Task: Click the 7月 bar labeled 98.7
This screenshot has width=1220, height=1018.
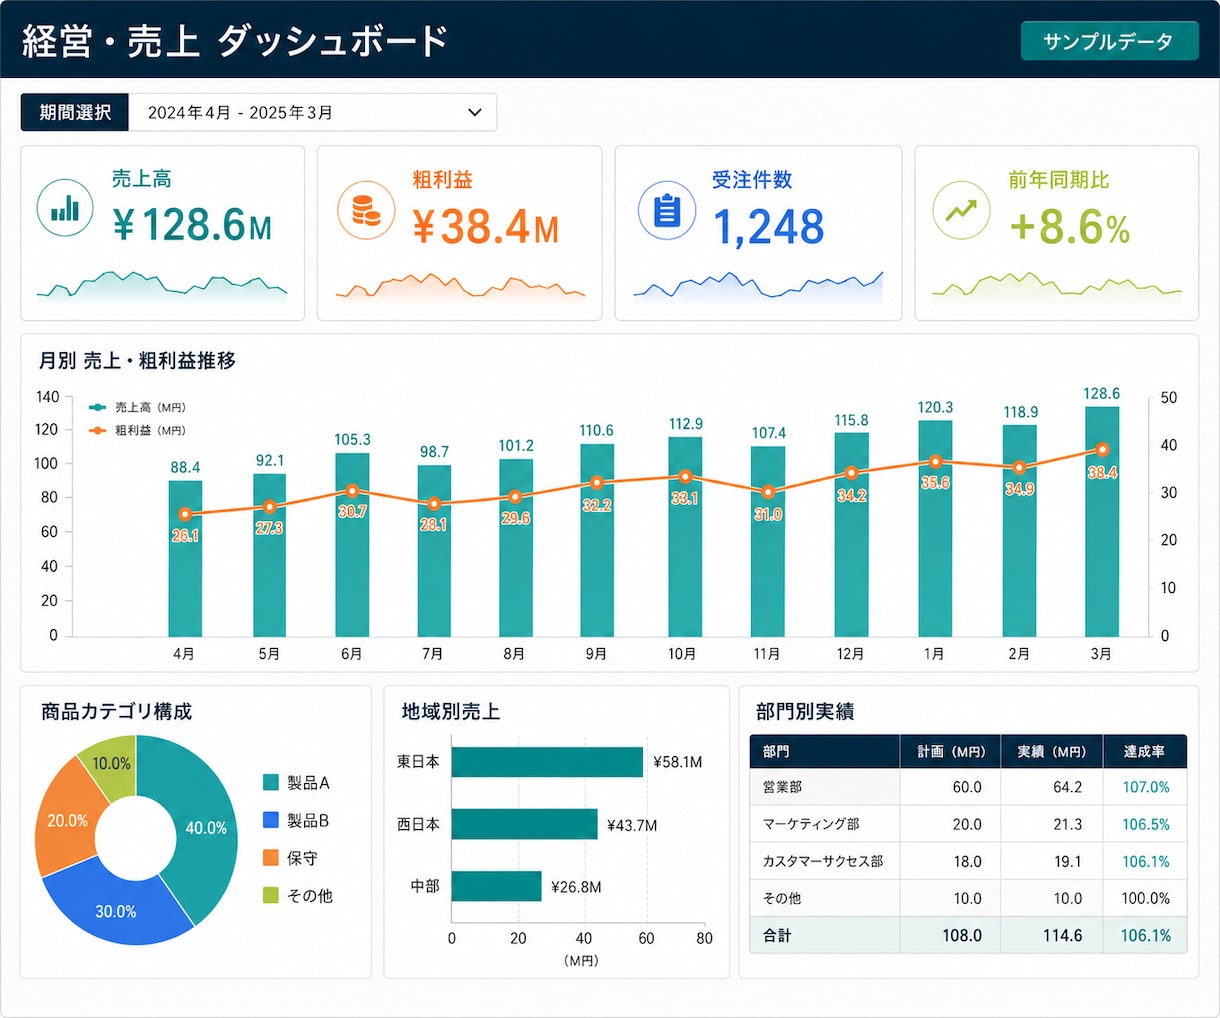Action: (434, 550)
